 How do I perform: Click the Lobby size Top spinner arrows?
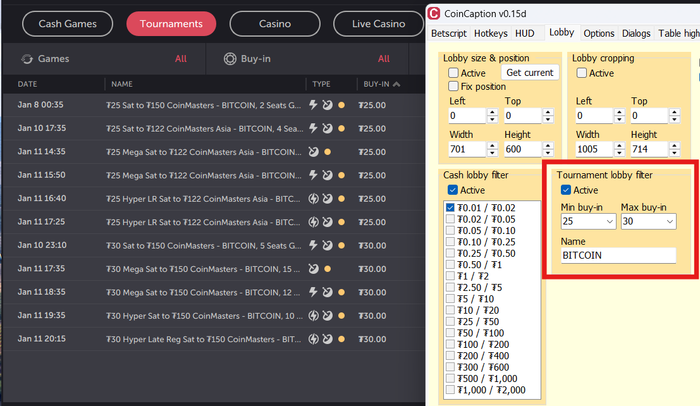548,116
